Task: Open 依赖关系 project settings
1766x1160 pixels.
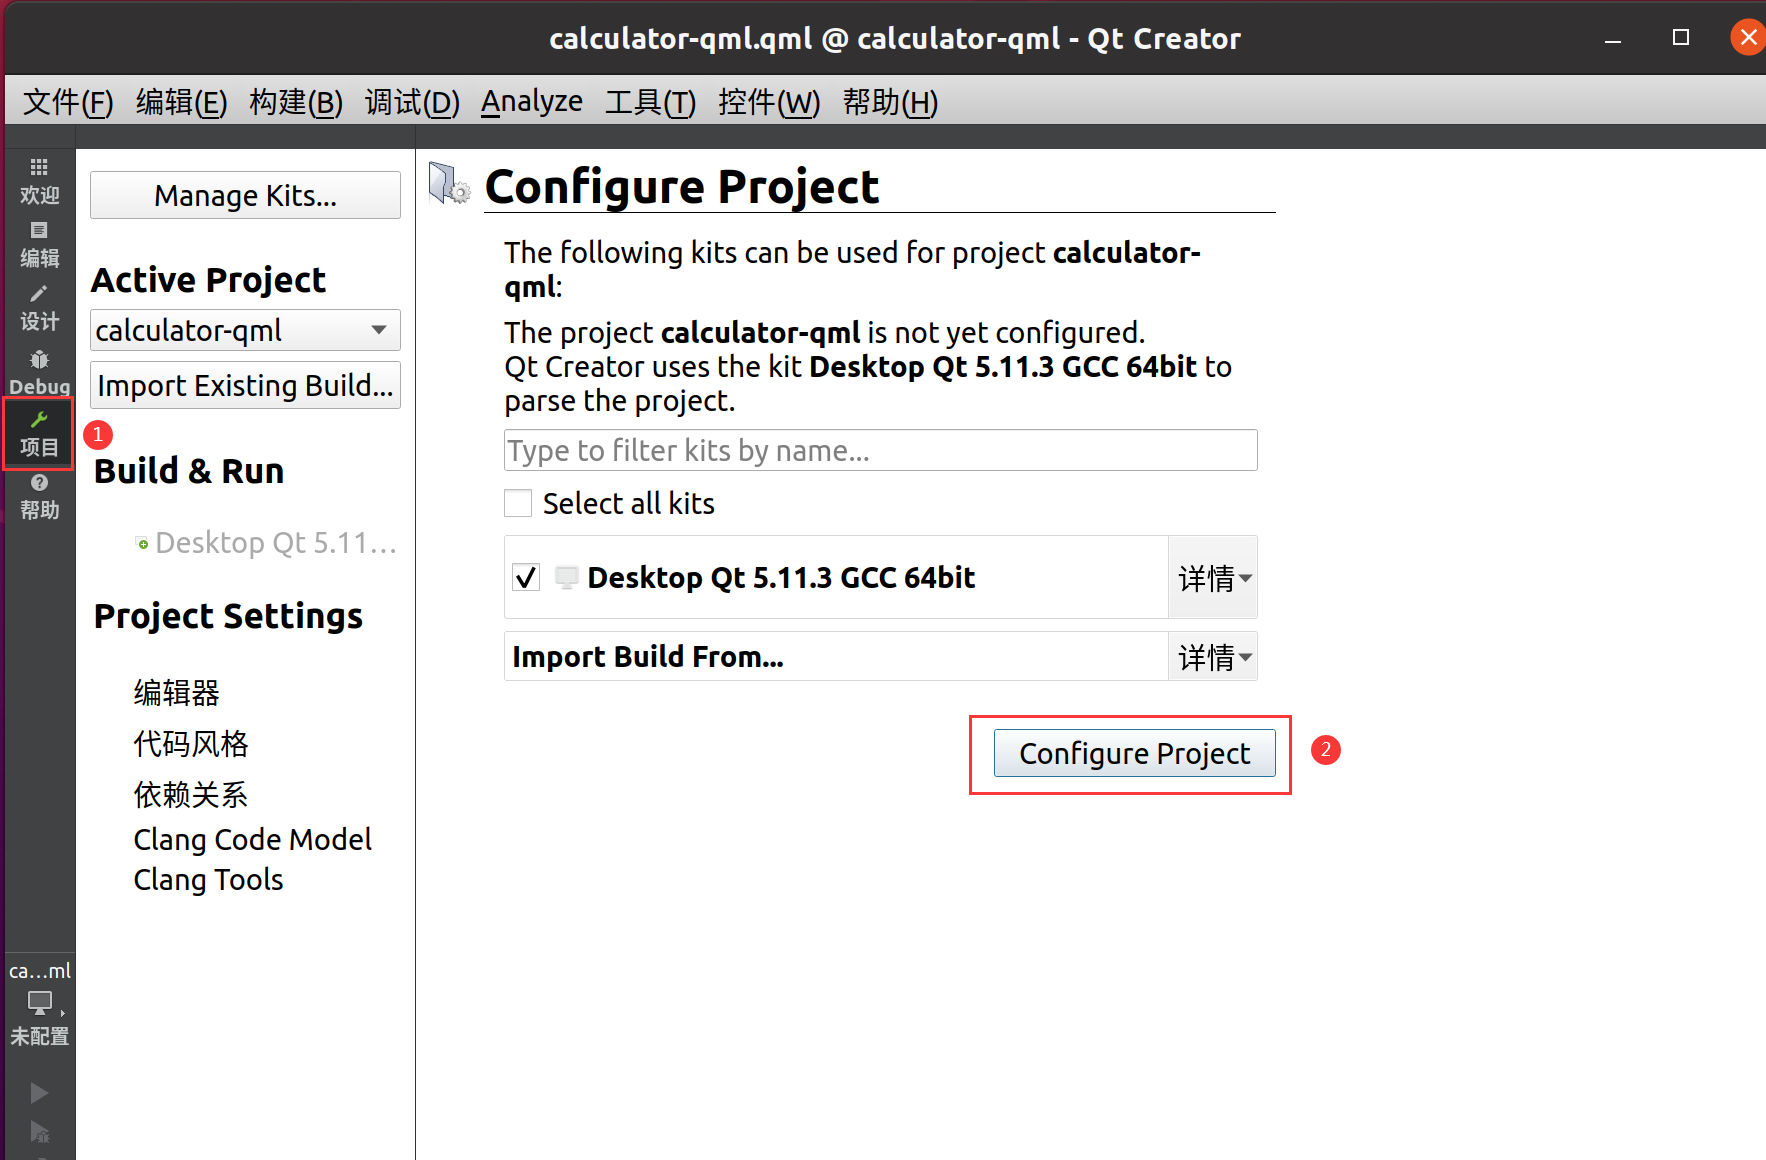Action: [x=191, y=794]
